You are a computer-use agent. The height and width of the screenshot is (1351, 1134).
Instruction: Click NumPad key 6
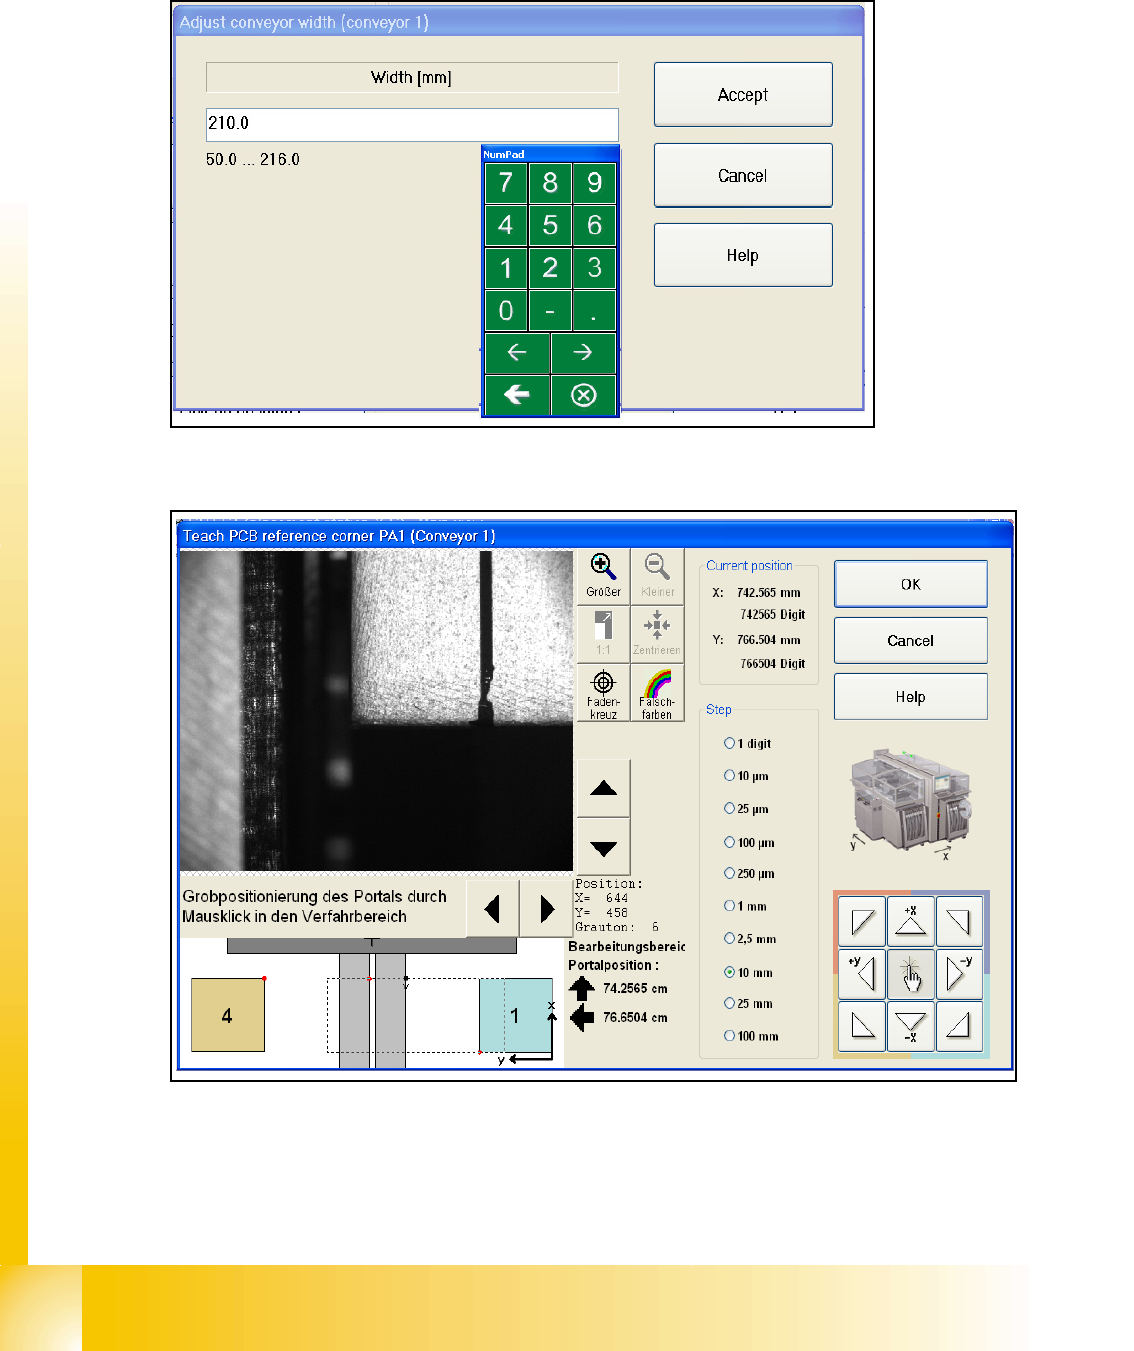click(594, 225)
